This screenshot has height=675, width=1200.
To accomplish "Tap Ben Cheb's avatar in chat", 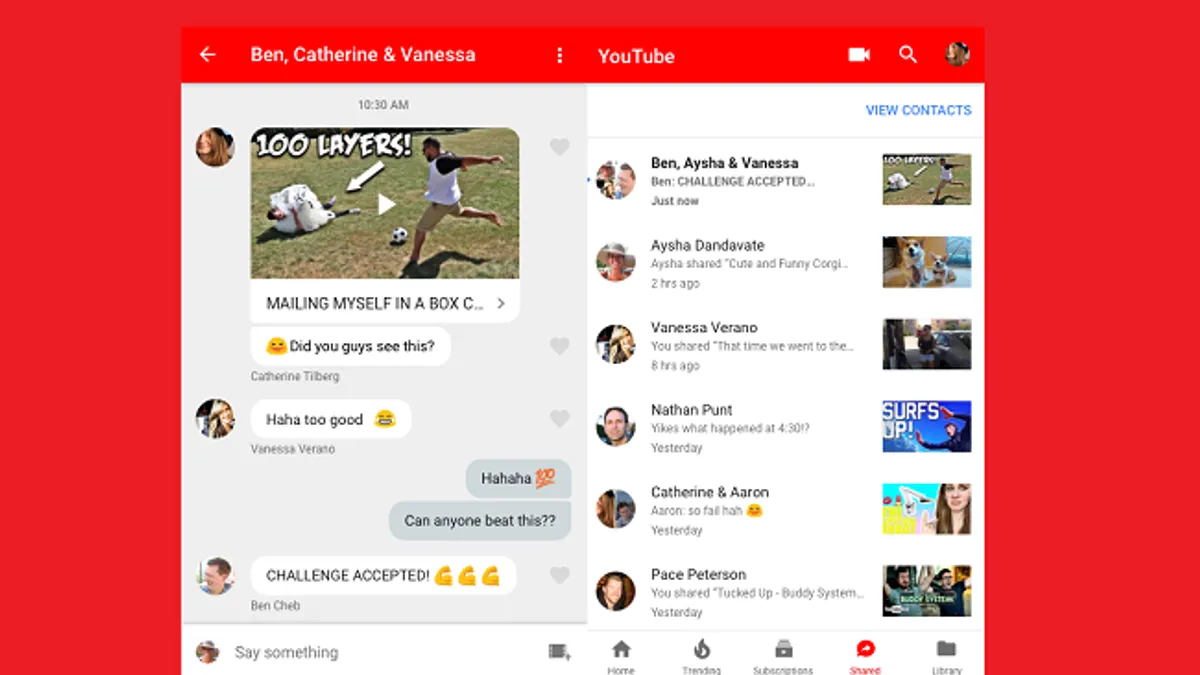I will [215, 576].
